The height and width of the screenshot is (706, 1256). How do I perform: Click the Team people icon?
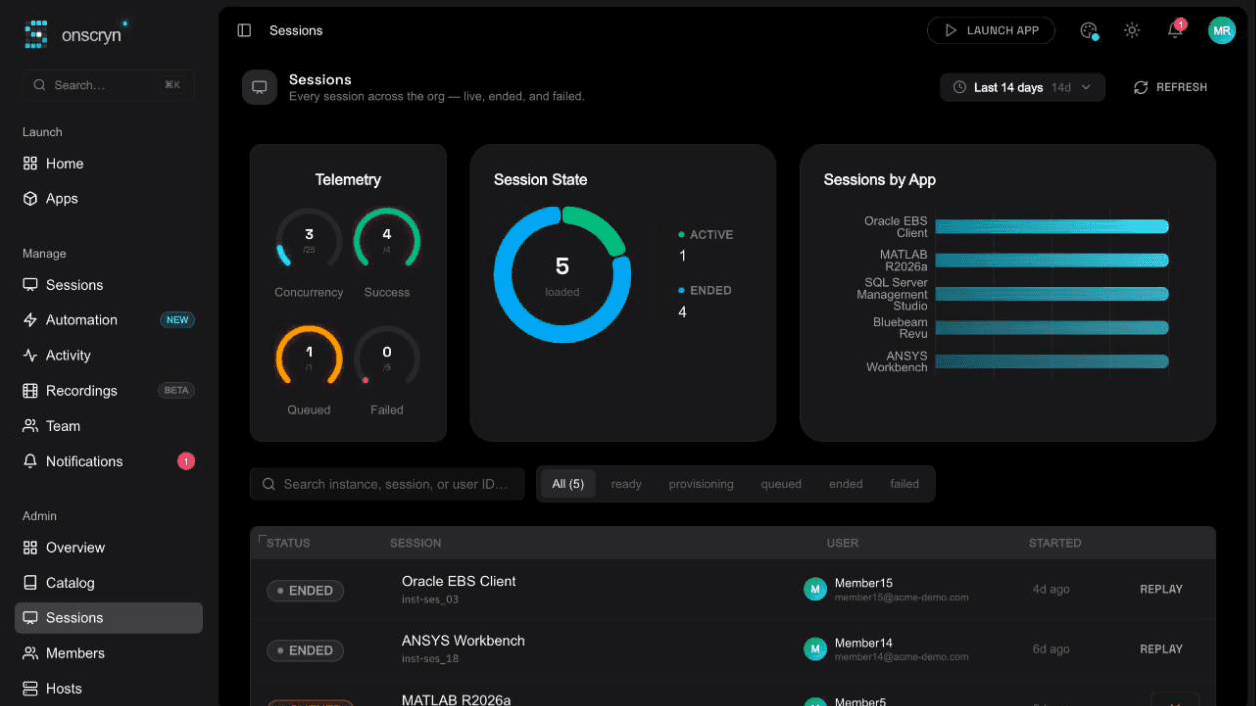(30, 426)
